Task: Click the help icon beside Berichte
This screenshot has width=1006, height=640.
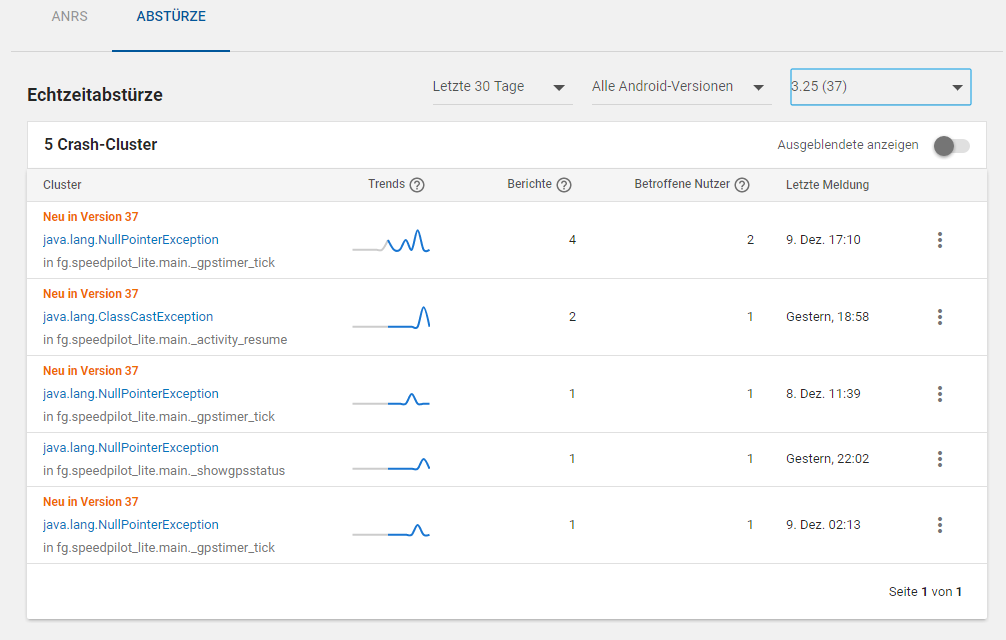Action: (x=564, y=185)
